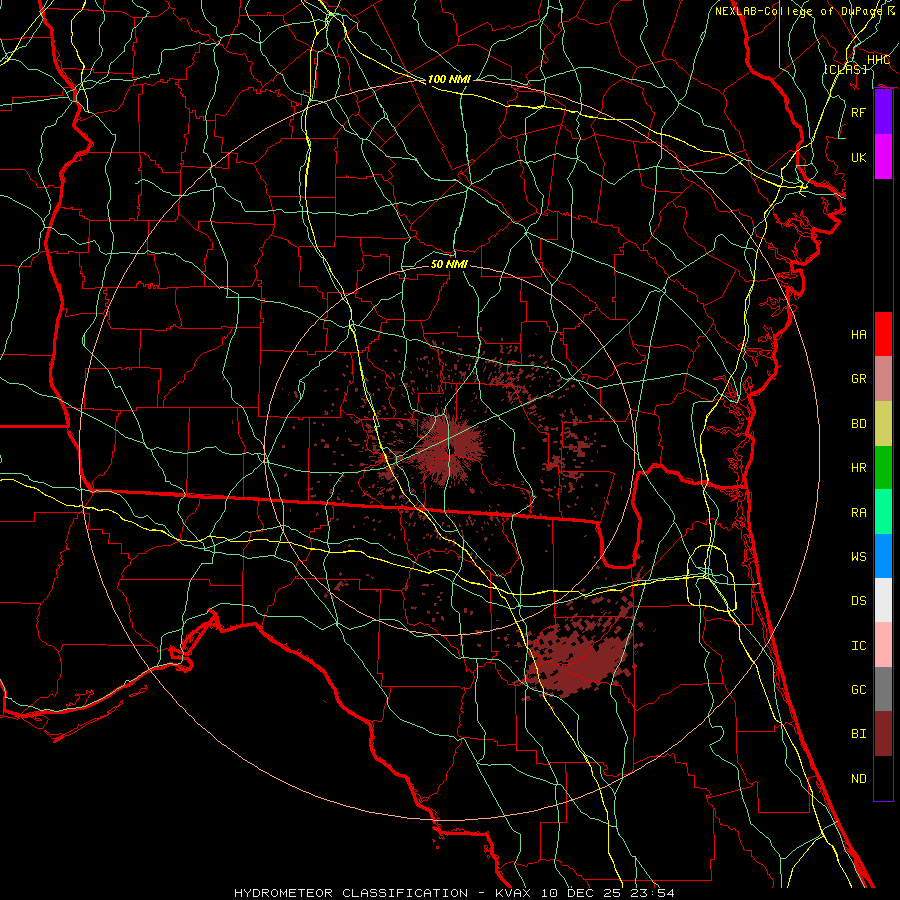Image resolution: width=900 pixels, height=900 pixels.
Task: Click the DS legend label
Action: pyautogui.click(x=858, y=601)
